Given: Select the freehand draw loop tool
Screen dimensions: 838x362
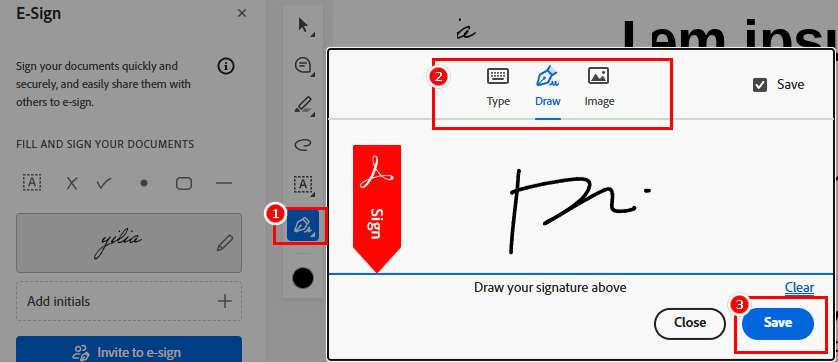Looking at the screenshot, I should click(x=303, y=145).
